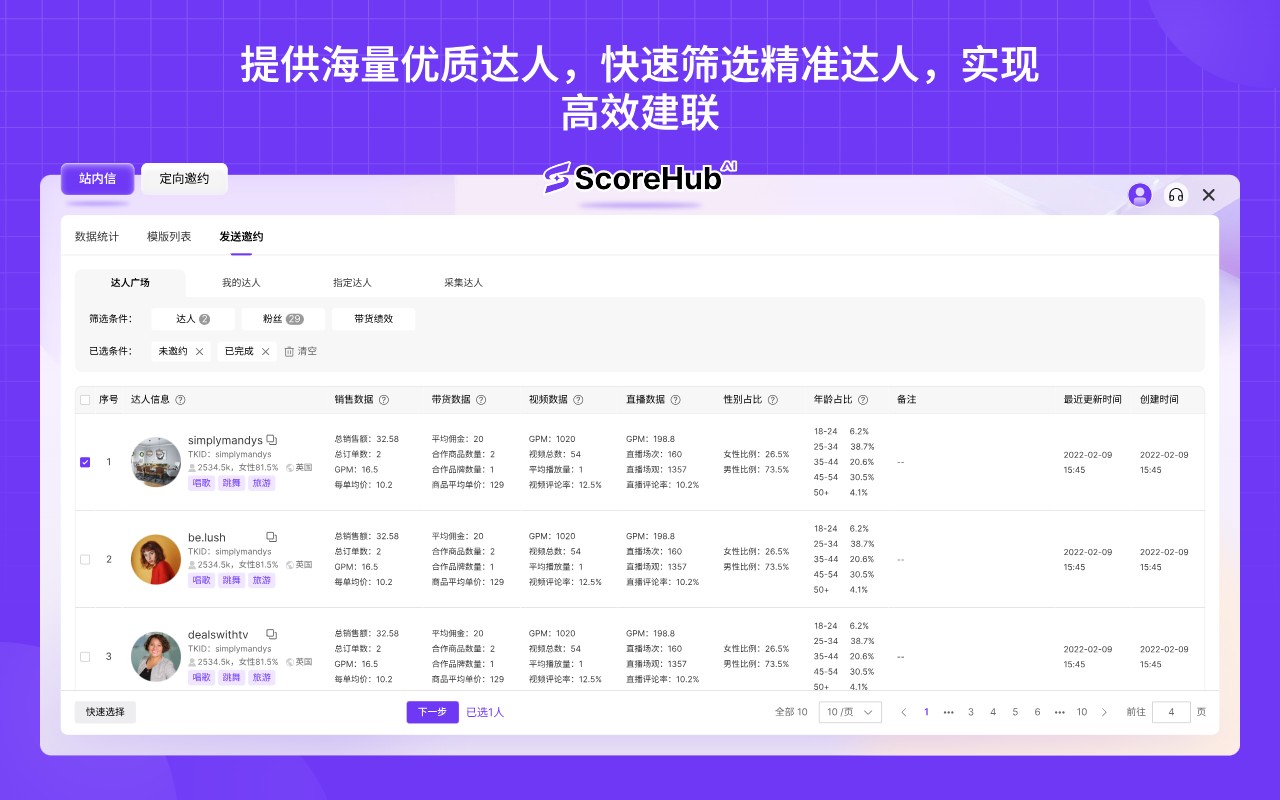Open the 10/页 page size dropdown
The width and height of the screenshot is (1280, 800).
(849, 711)
